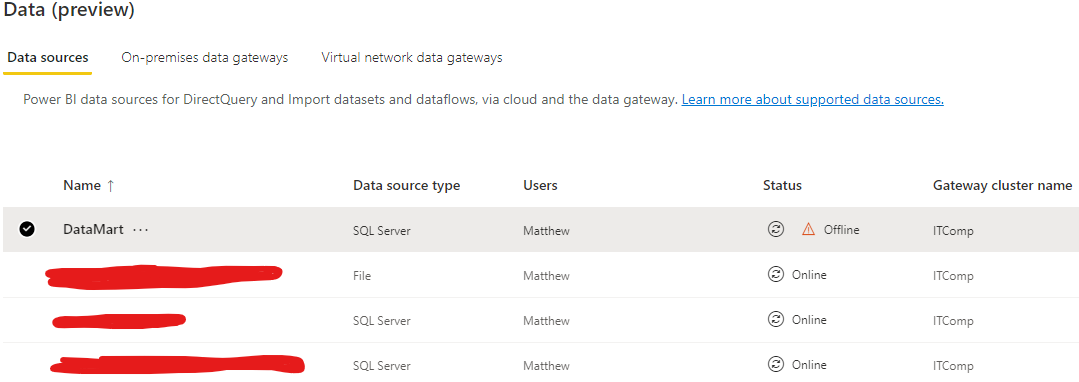The image size is (1079, 382).
Task: Click the Offline status text in DataMart row
Action: coord(842,230)
